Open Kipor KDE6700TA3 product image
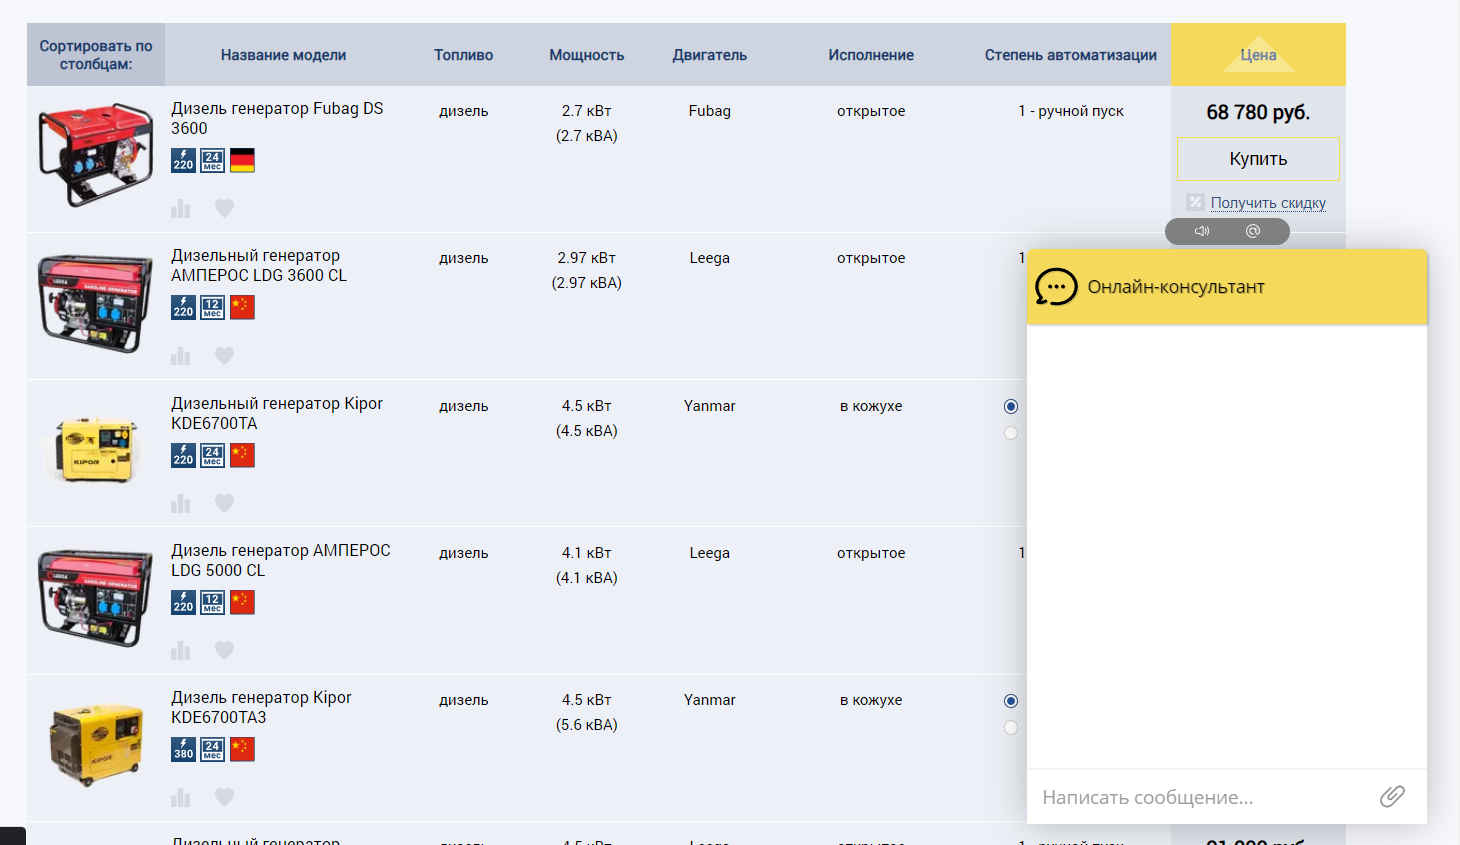 (x=95, y=745)
